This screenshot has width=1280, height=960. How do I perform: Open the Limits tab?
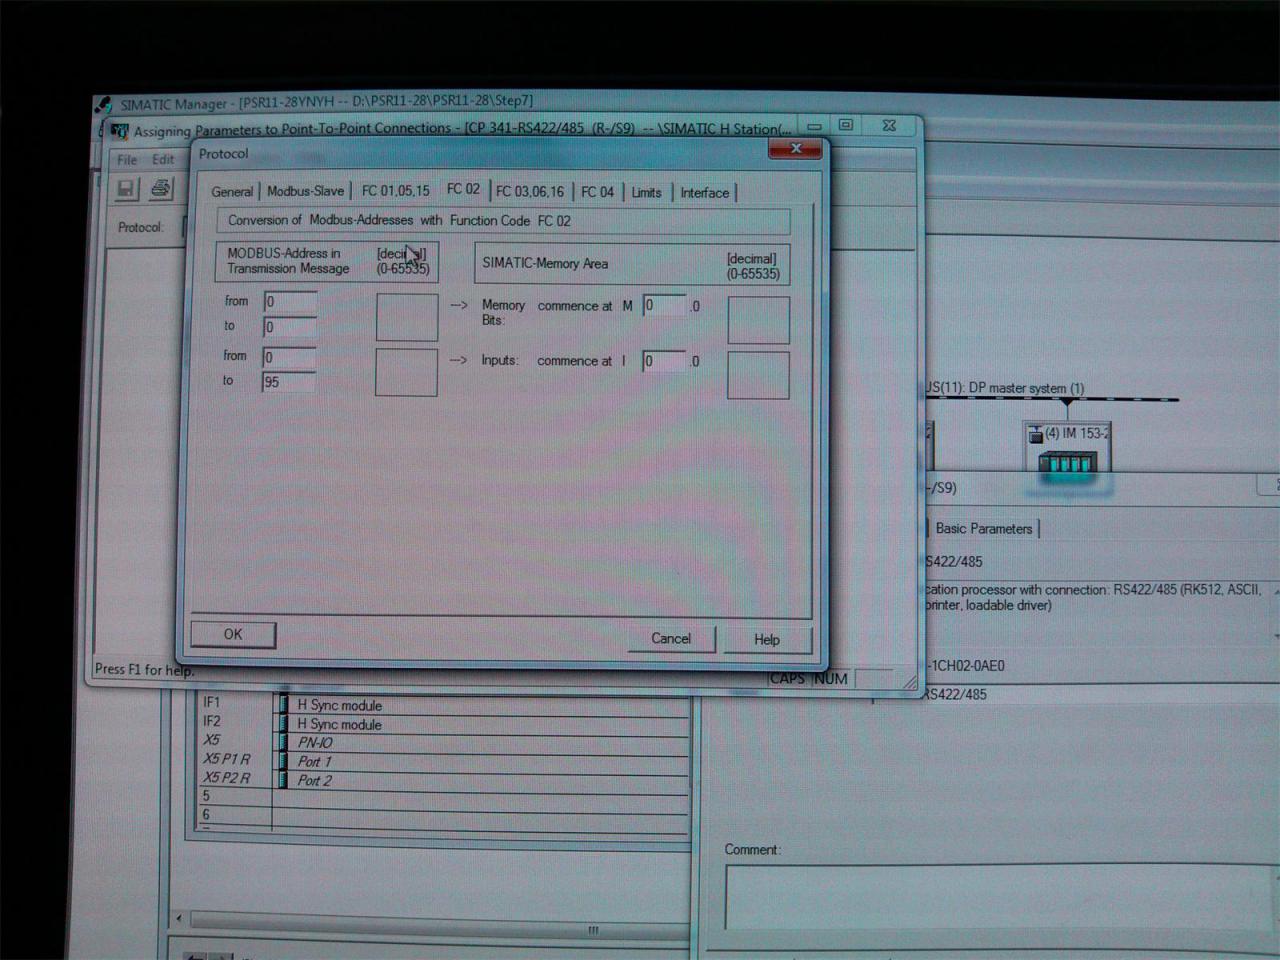(x=646, y=193)
